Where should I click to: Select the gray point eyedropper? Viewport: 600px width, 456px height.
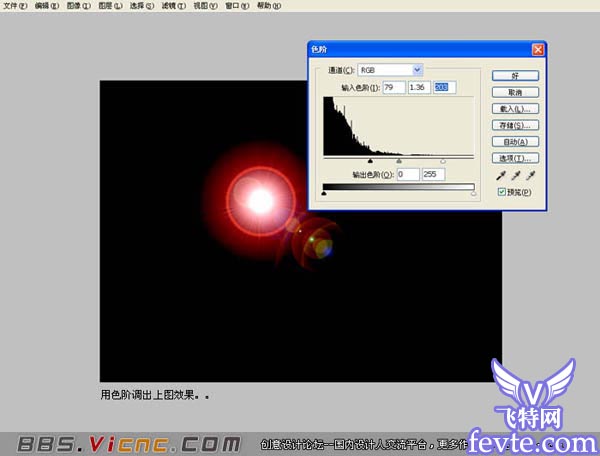pyautogui.click(x=514, y=176)
